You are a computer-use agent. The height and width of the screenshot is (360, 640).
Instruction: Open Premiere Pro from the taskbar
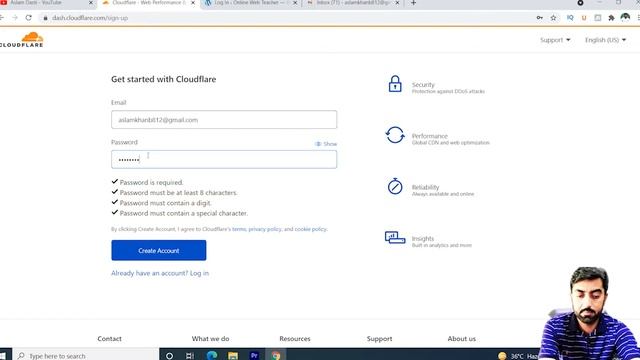[254, 356]
